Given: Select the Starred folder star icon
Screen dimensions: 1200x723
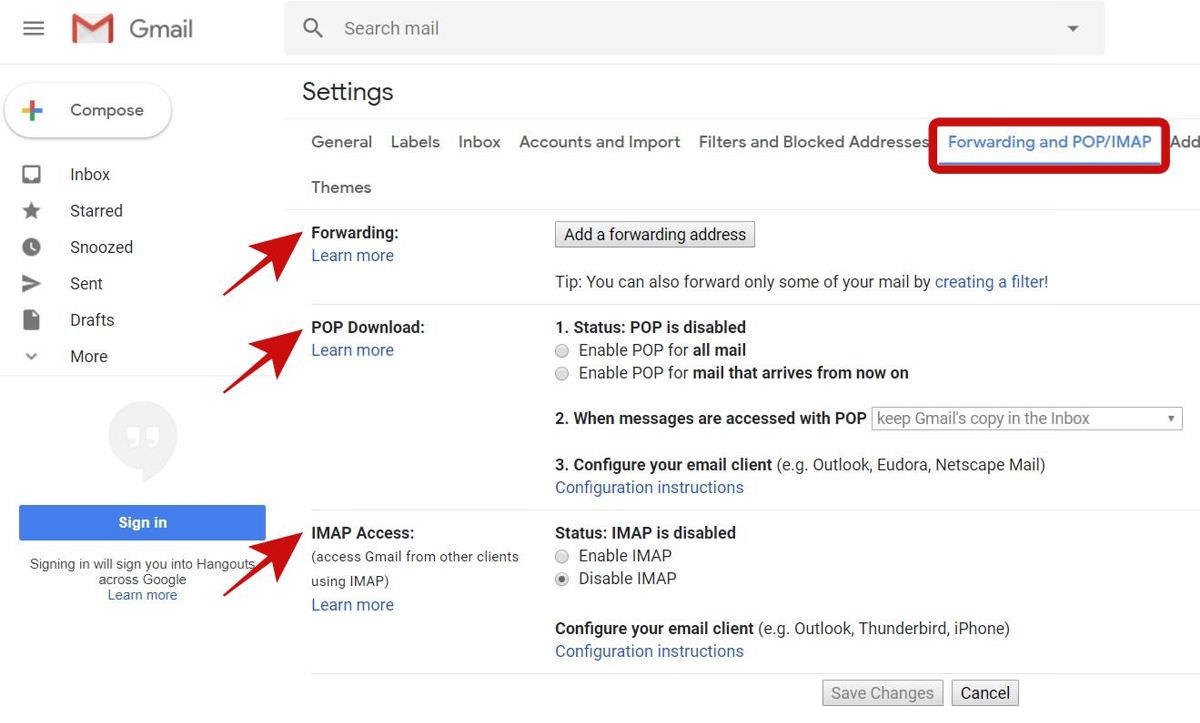Looking at the screenshot, I should (31, 210).
